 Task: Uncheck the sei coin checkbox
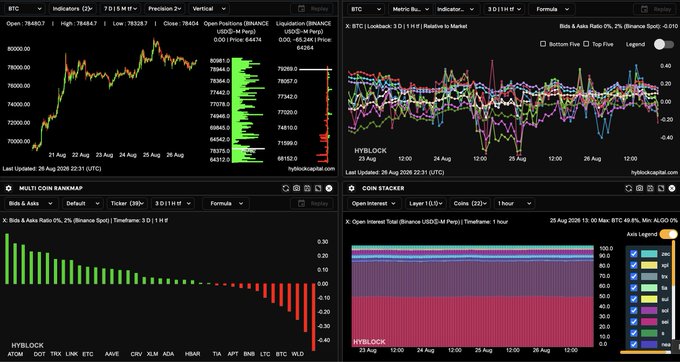tap(634, 322)
